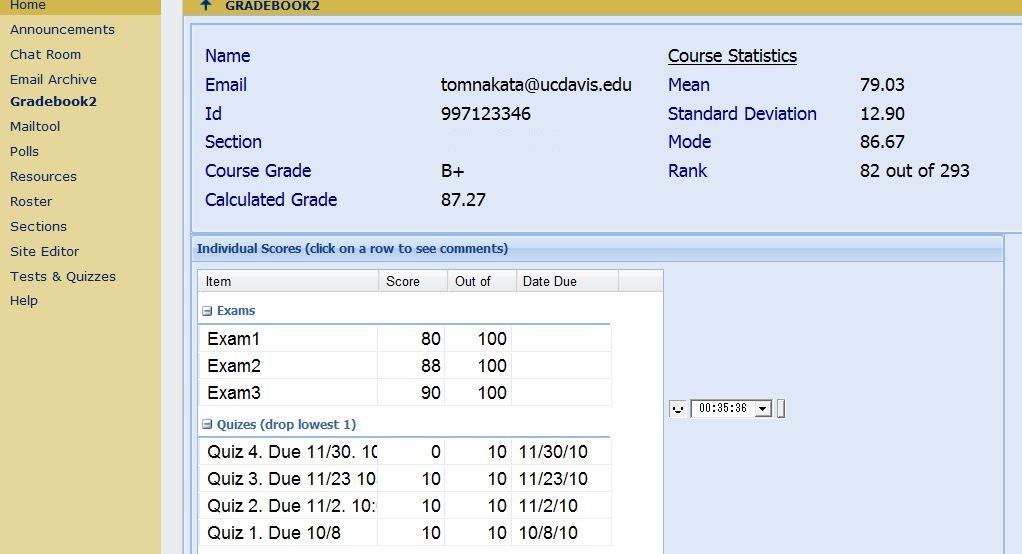Click the Quiz 4 score 0
The image size is (1022, 554).
pos(435,452)
